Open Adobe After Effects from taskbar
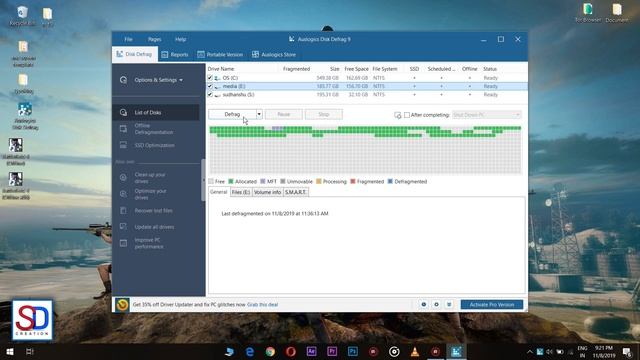This screenshot has width=640, height=360. [x=311, y=351]
